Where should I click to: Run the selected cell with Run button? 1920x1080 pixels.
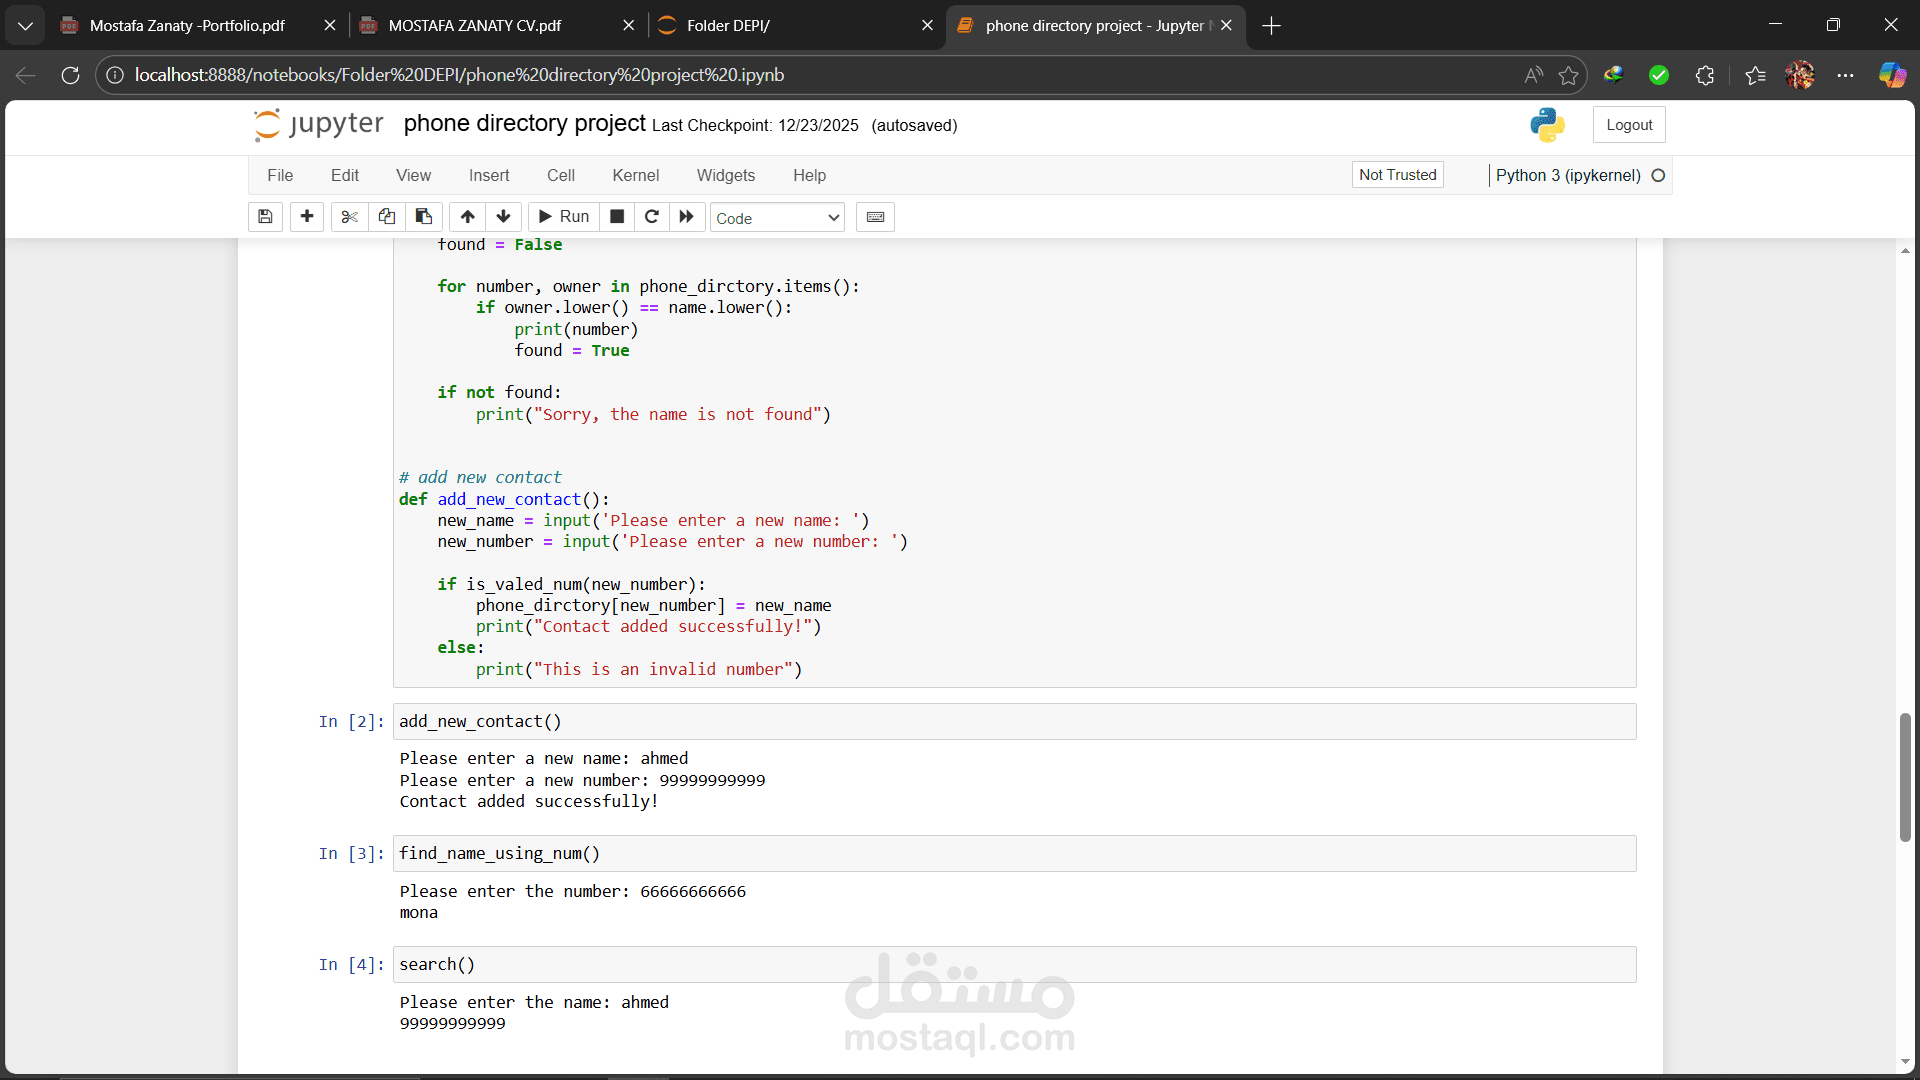click(x=562, y=217)
